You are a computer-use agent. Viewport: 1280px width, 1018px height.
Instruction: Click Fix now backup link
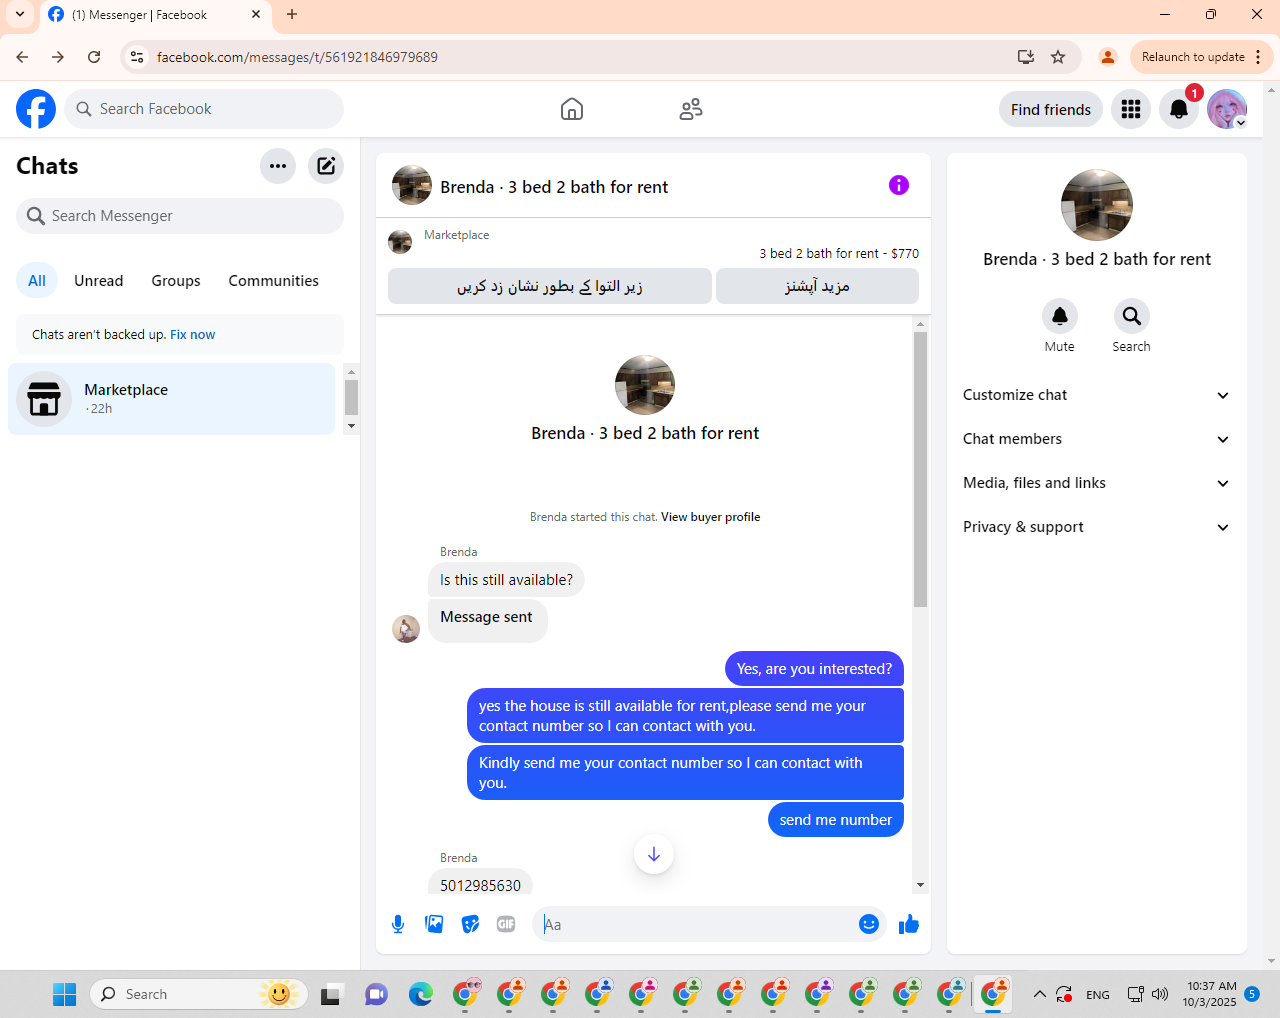[192, 335]
